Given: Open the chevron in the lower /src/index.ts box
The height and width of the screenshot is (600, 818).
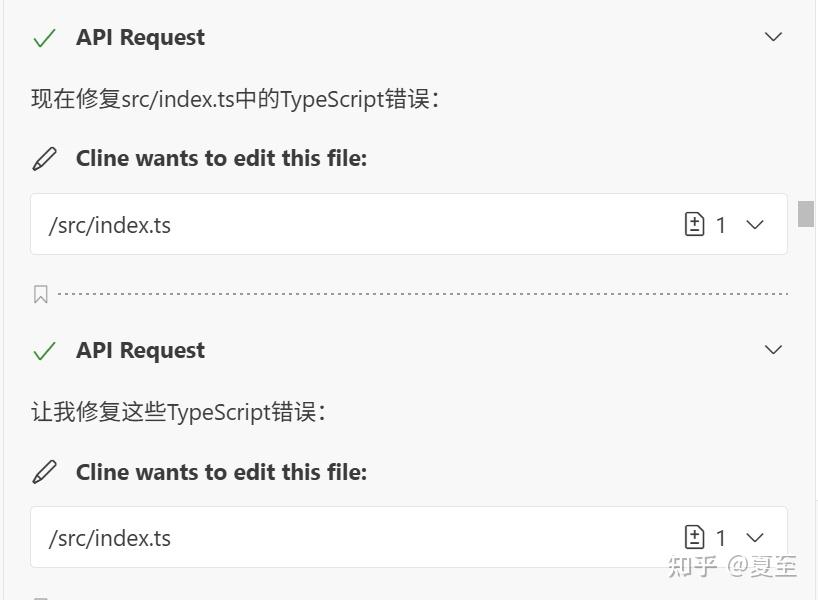Looking at the screenshot, I should point(755,538).
